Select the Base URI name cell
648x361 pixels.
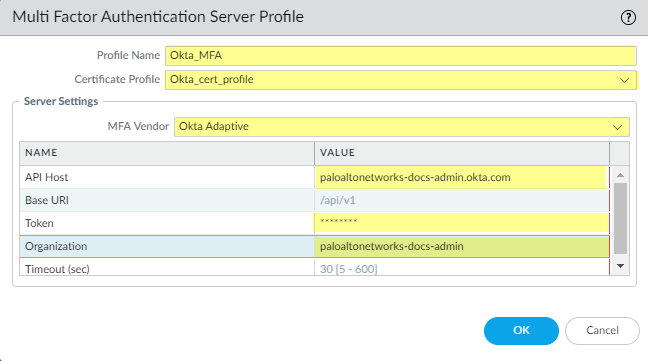167,201
